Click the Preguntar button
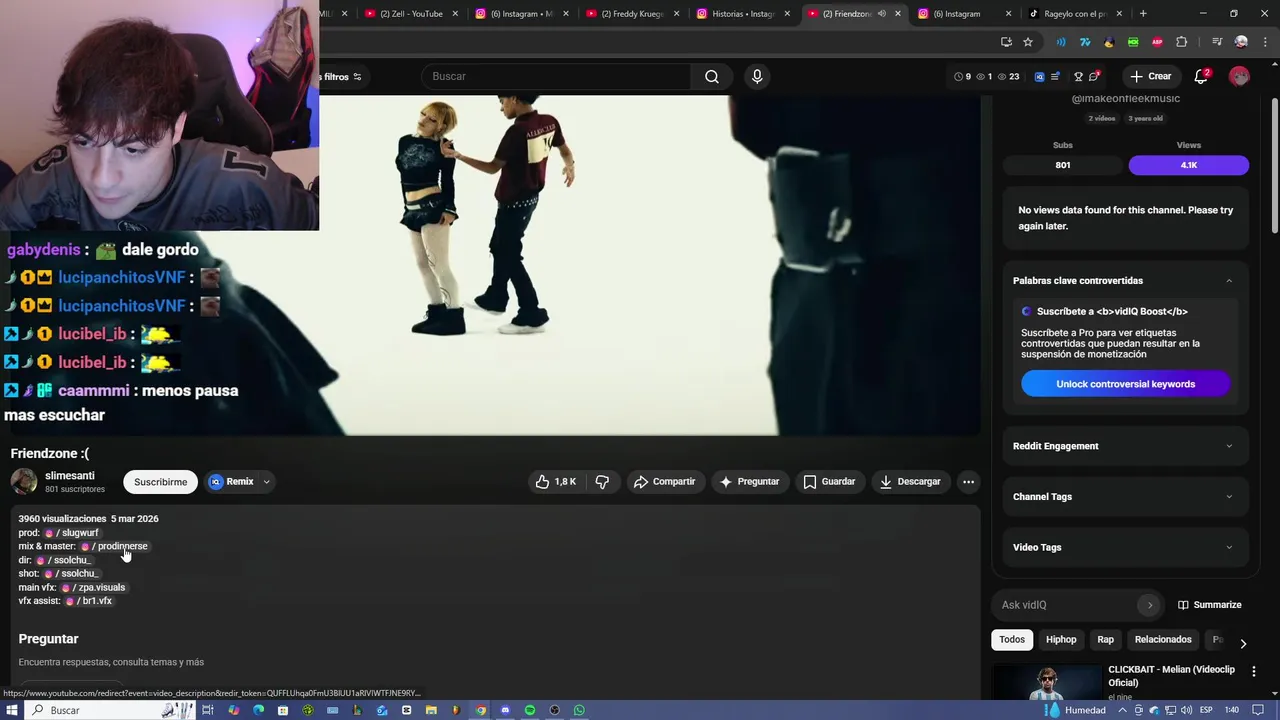Viewport: 1280px width, 720px height. click(749, 481)
